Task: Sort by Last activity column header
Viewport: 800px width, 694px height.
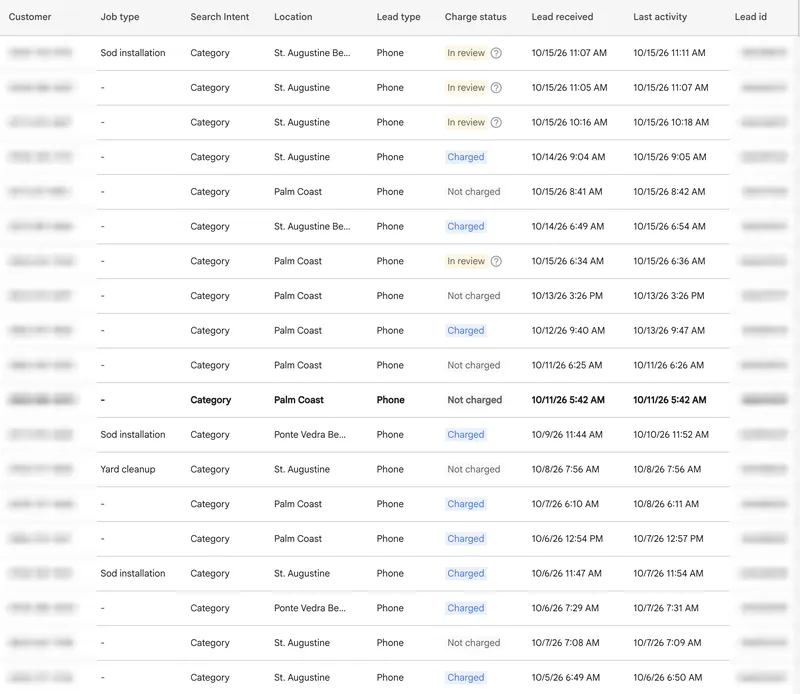Action: tap(660, 17)
